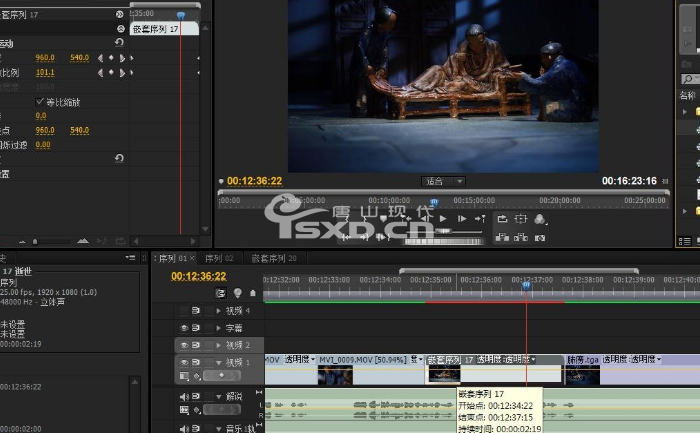Play the program monitor

443,219
